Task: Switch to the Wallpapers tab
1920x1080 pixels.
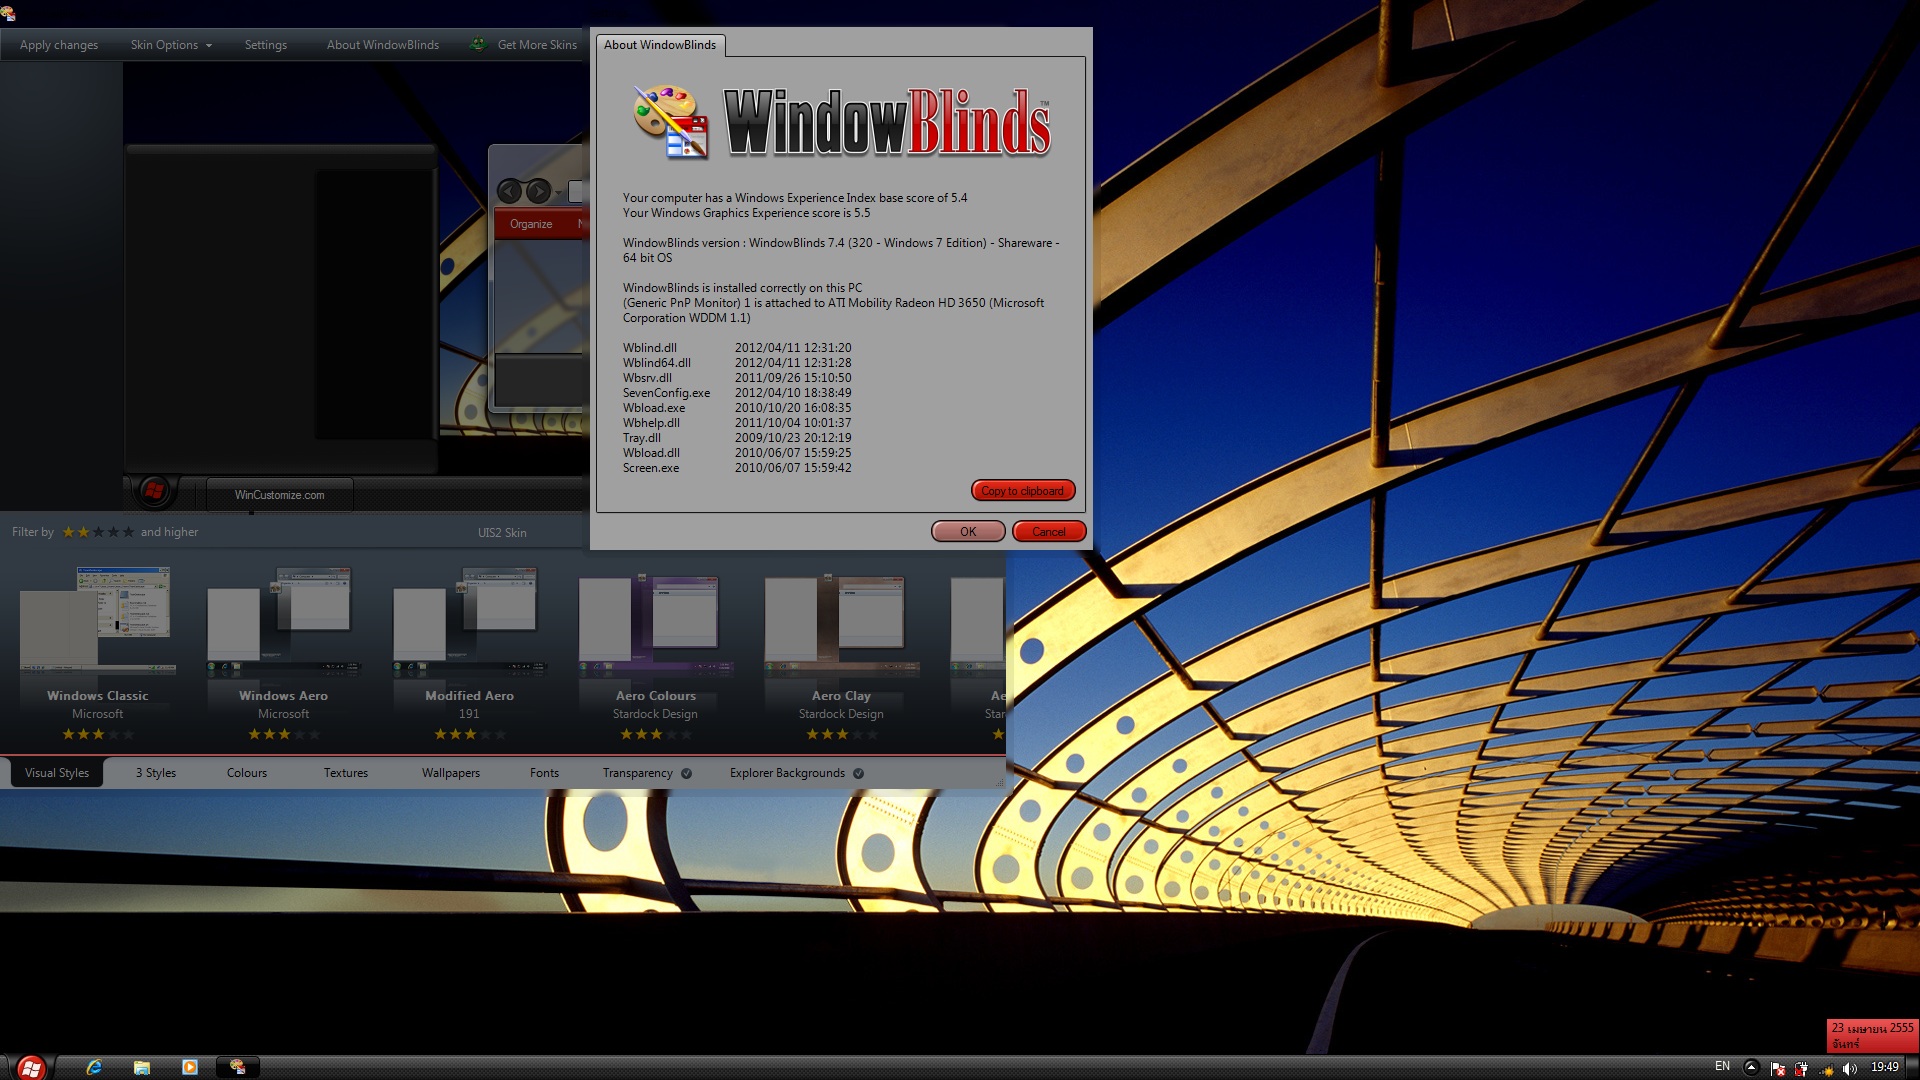Action: [x=450, y=773]
